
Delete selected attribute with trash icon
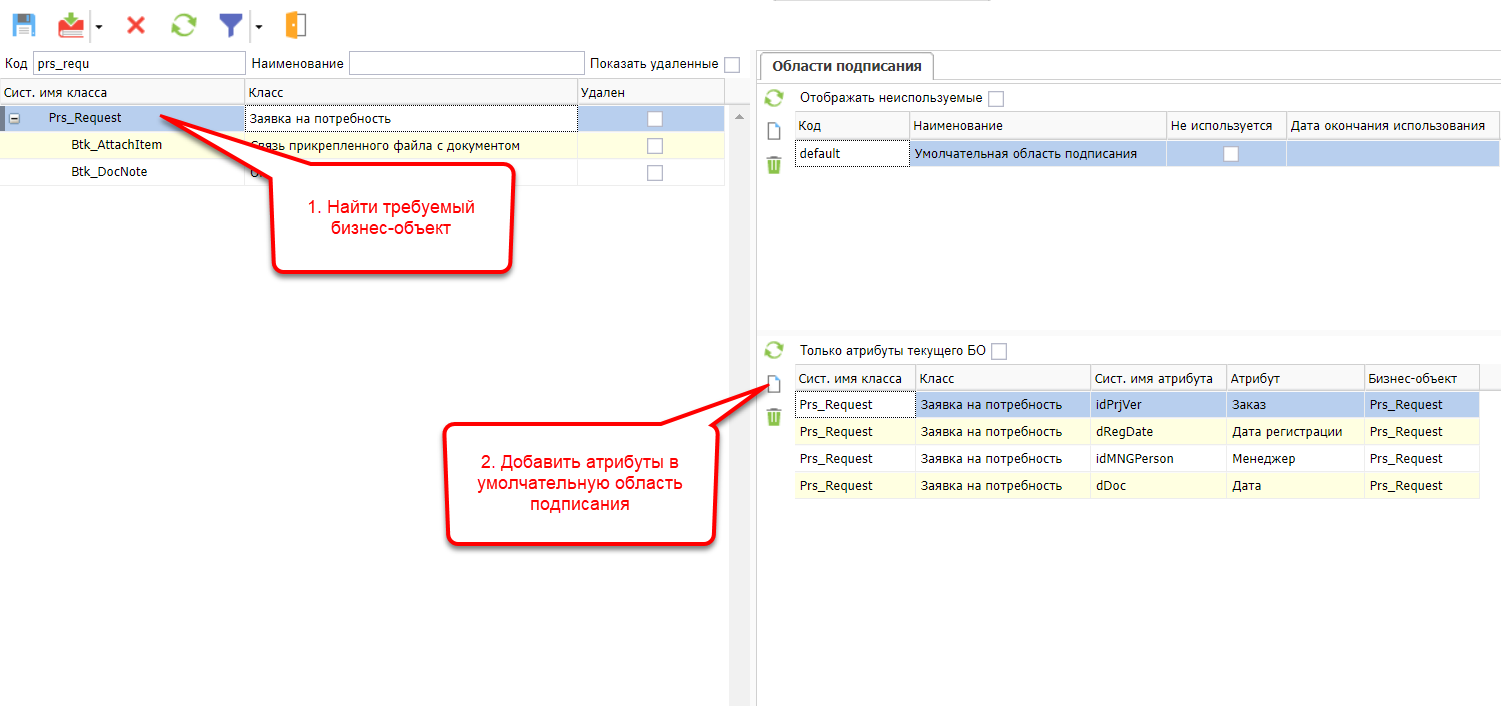click(x=774, y=417)
